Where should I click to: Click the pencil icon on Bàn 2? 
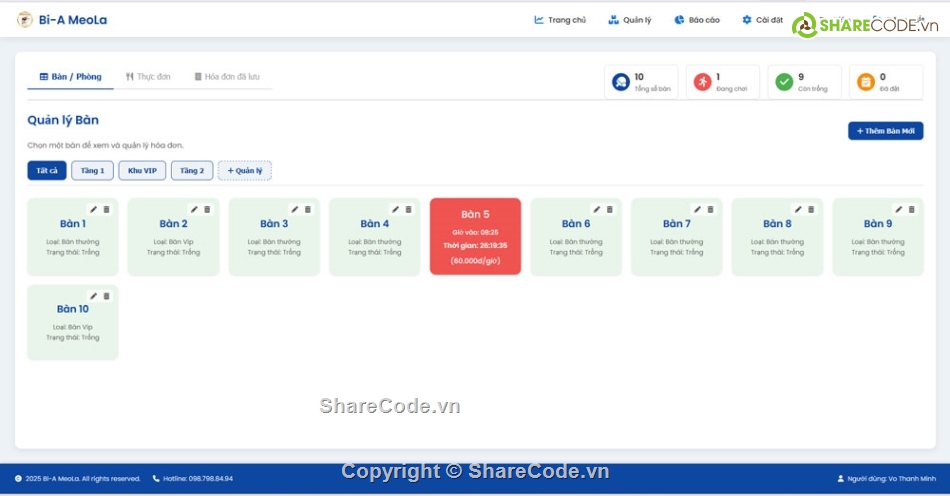coord(194,210)
